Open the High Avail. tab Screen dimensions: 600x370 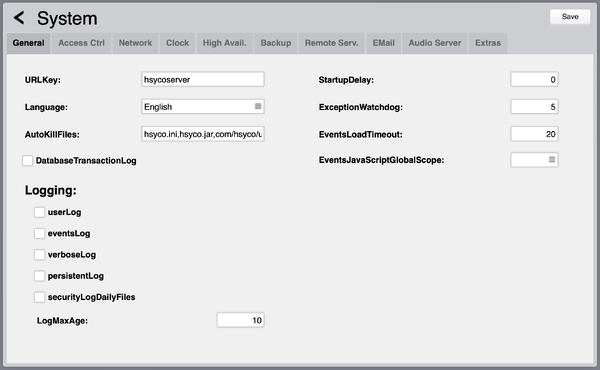pyautogui.click(x=225, y=43)
